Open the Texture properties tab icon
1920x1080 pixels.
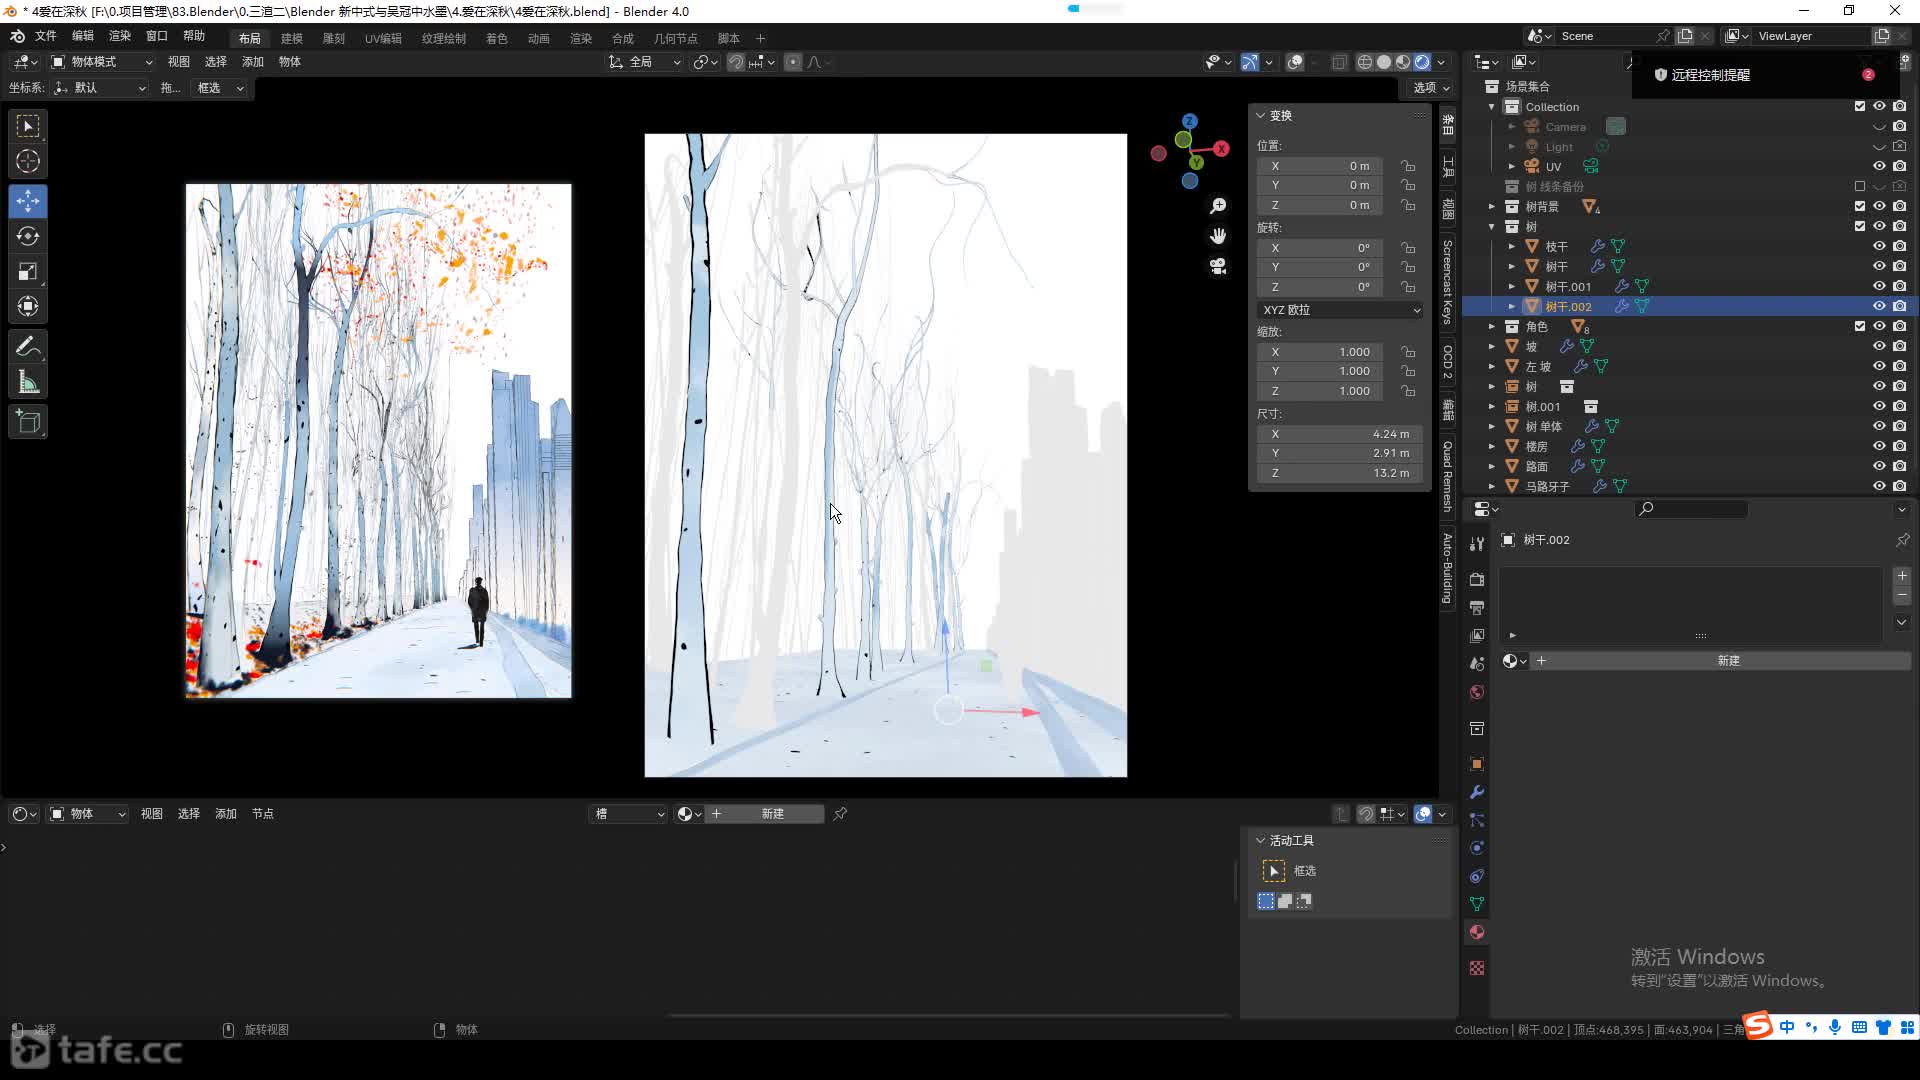click(x=1477, y=968)
